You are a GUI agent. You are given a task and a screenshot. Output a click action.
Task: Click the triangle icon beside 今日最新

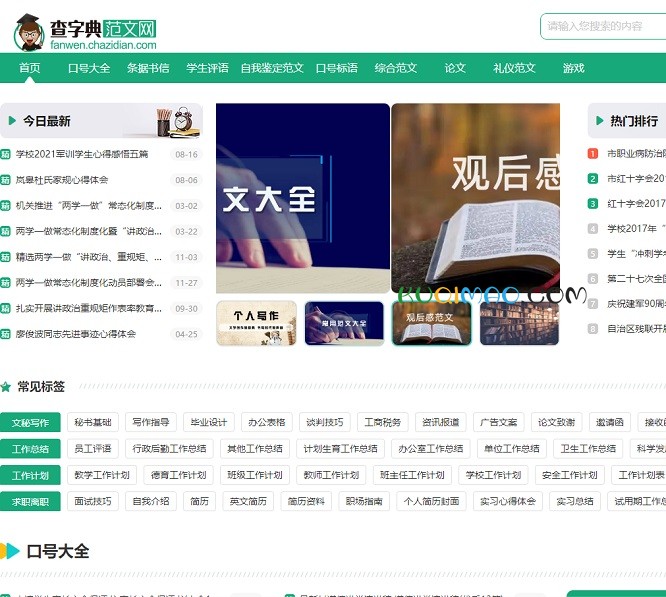pos(12,121)
